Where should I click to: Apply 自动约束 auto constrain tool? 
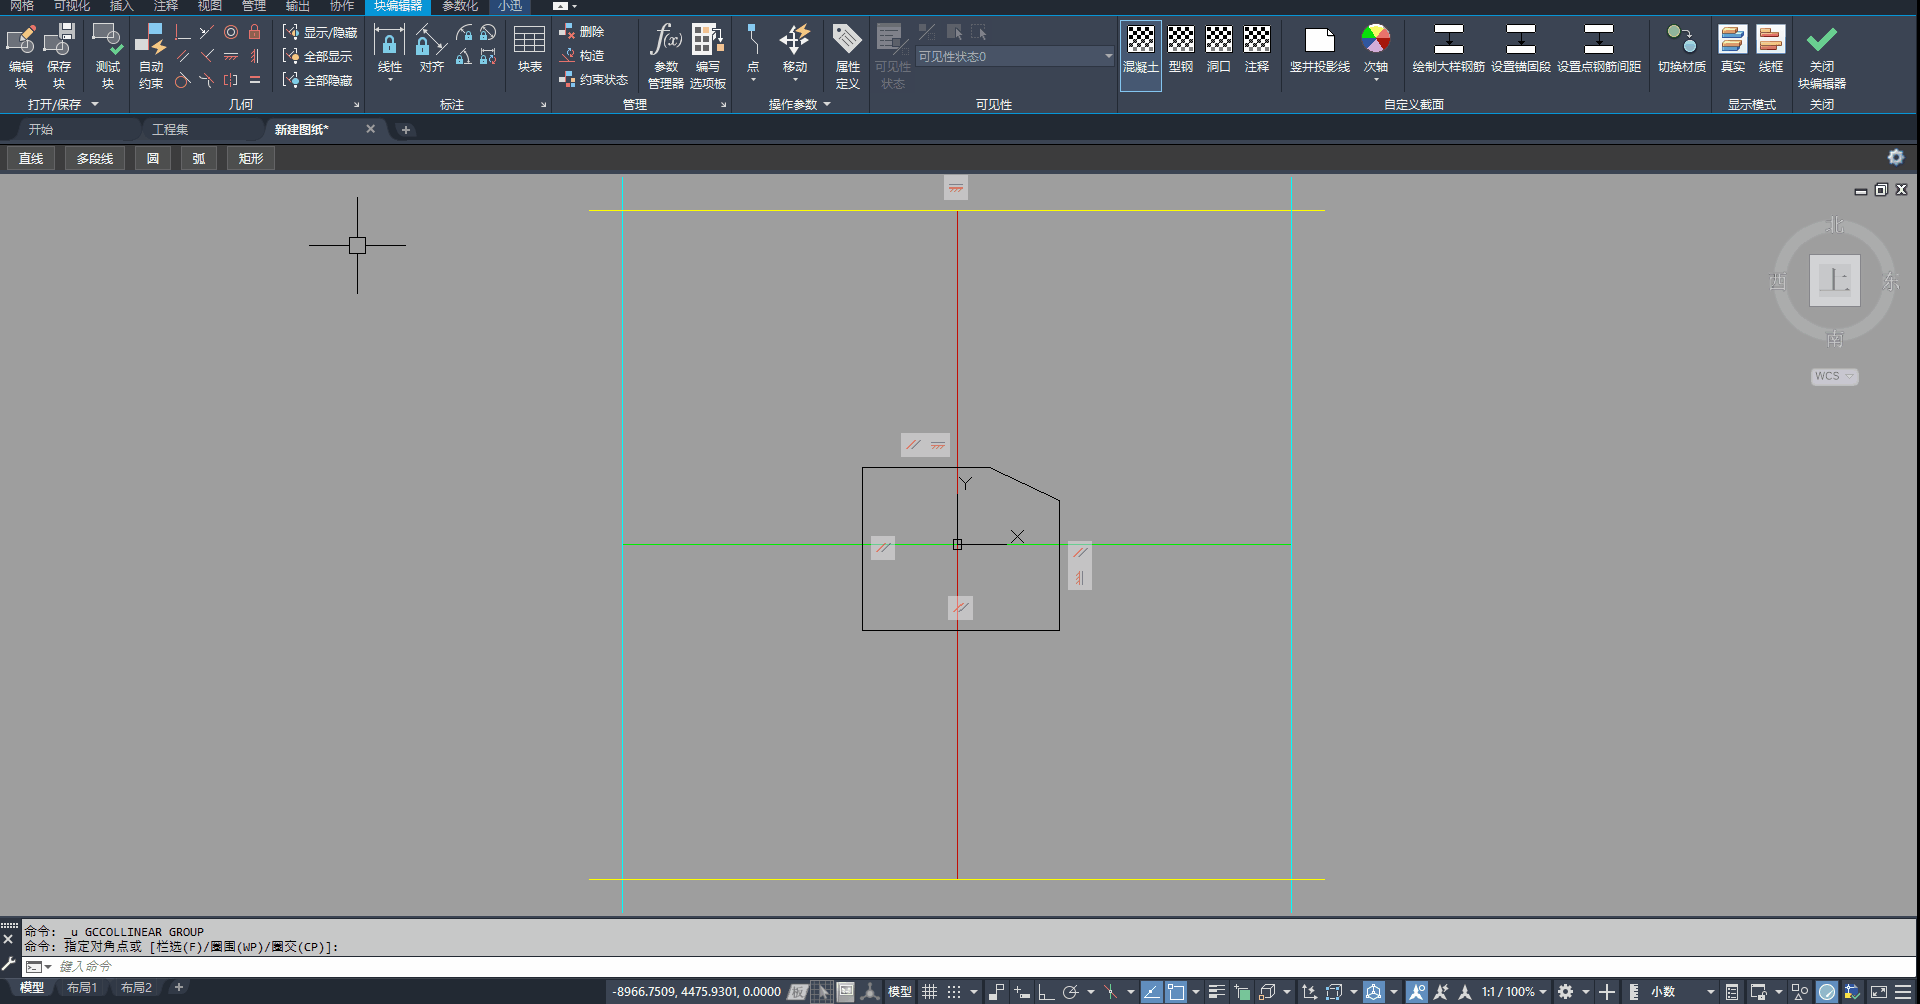pos(151,55)
